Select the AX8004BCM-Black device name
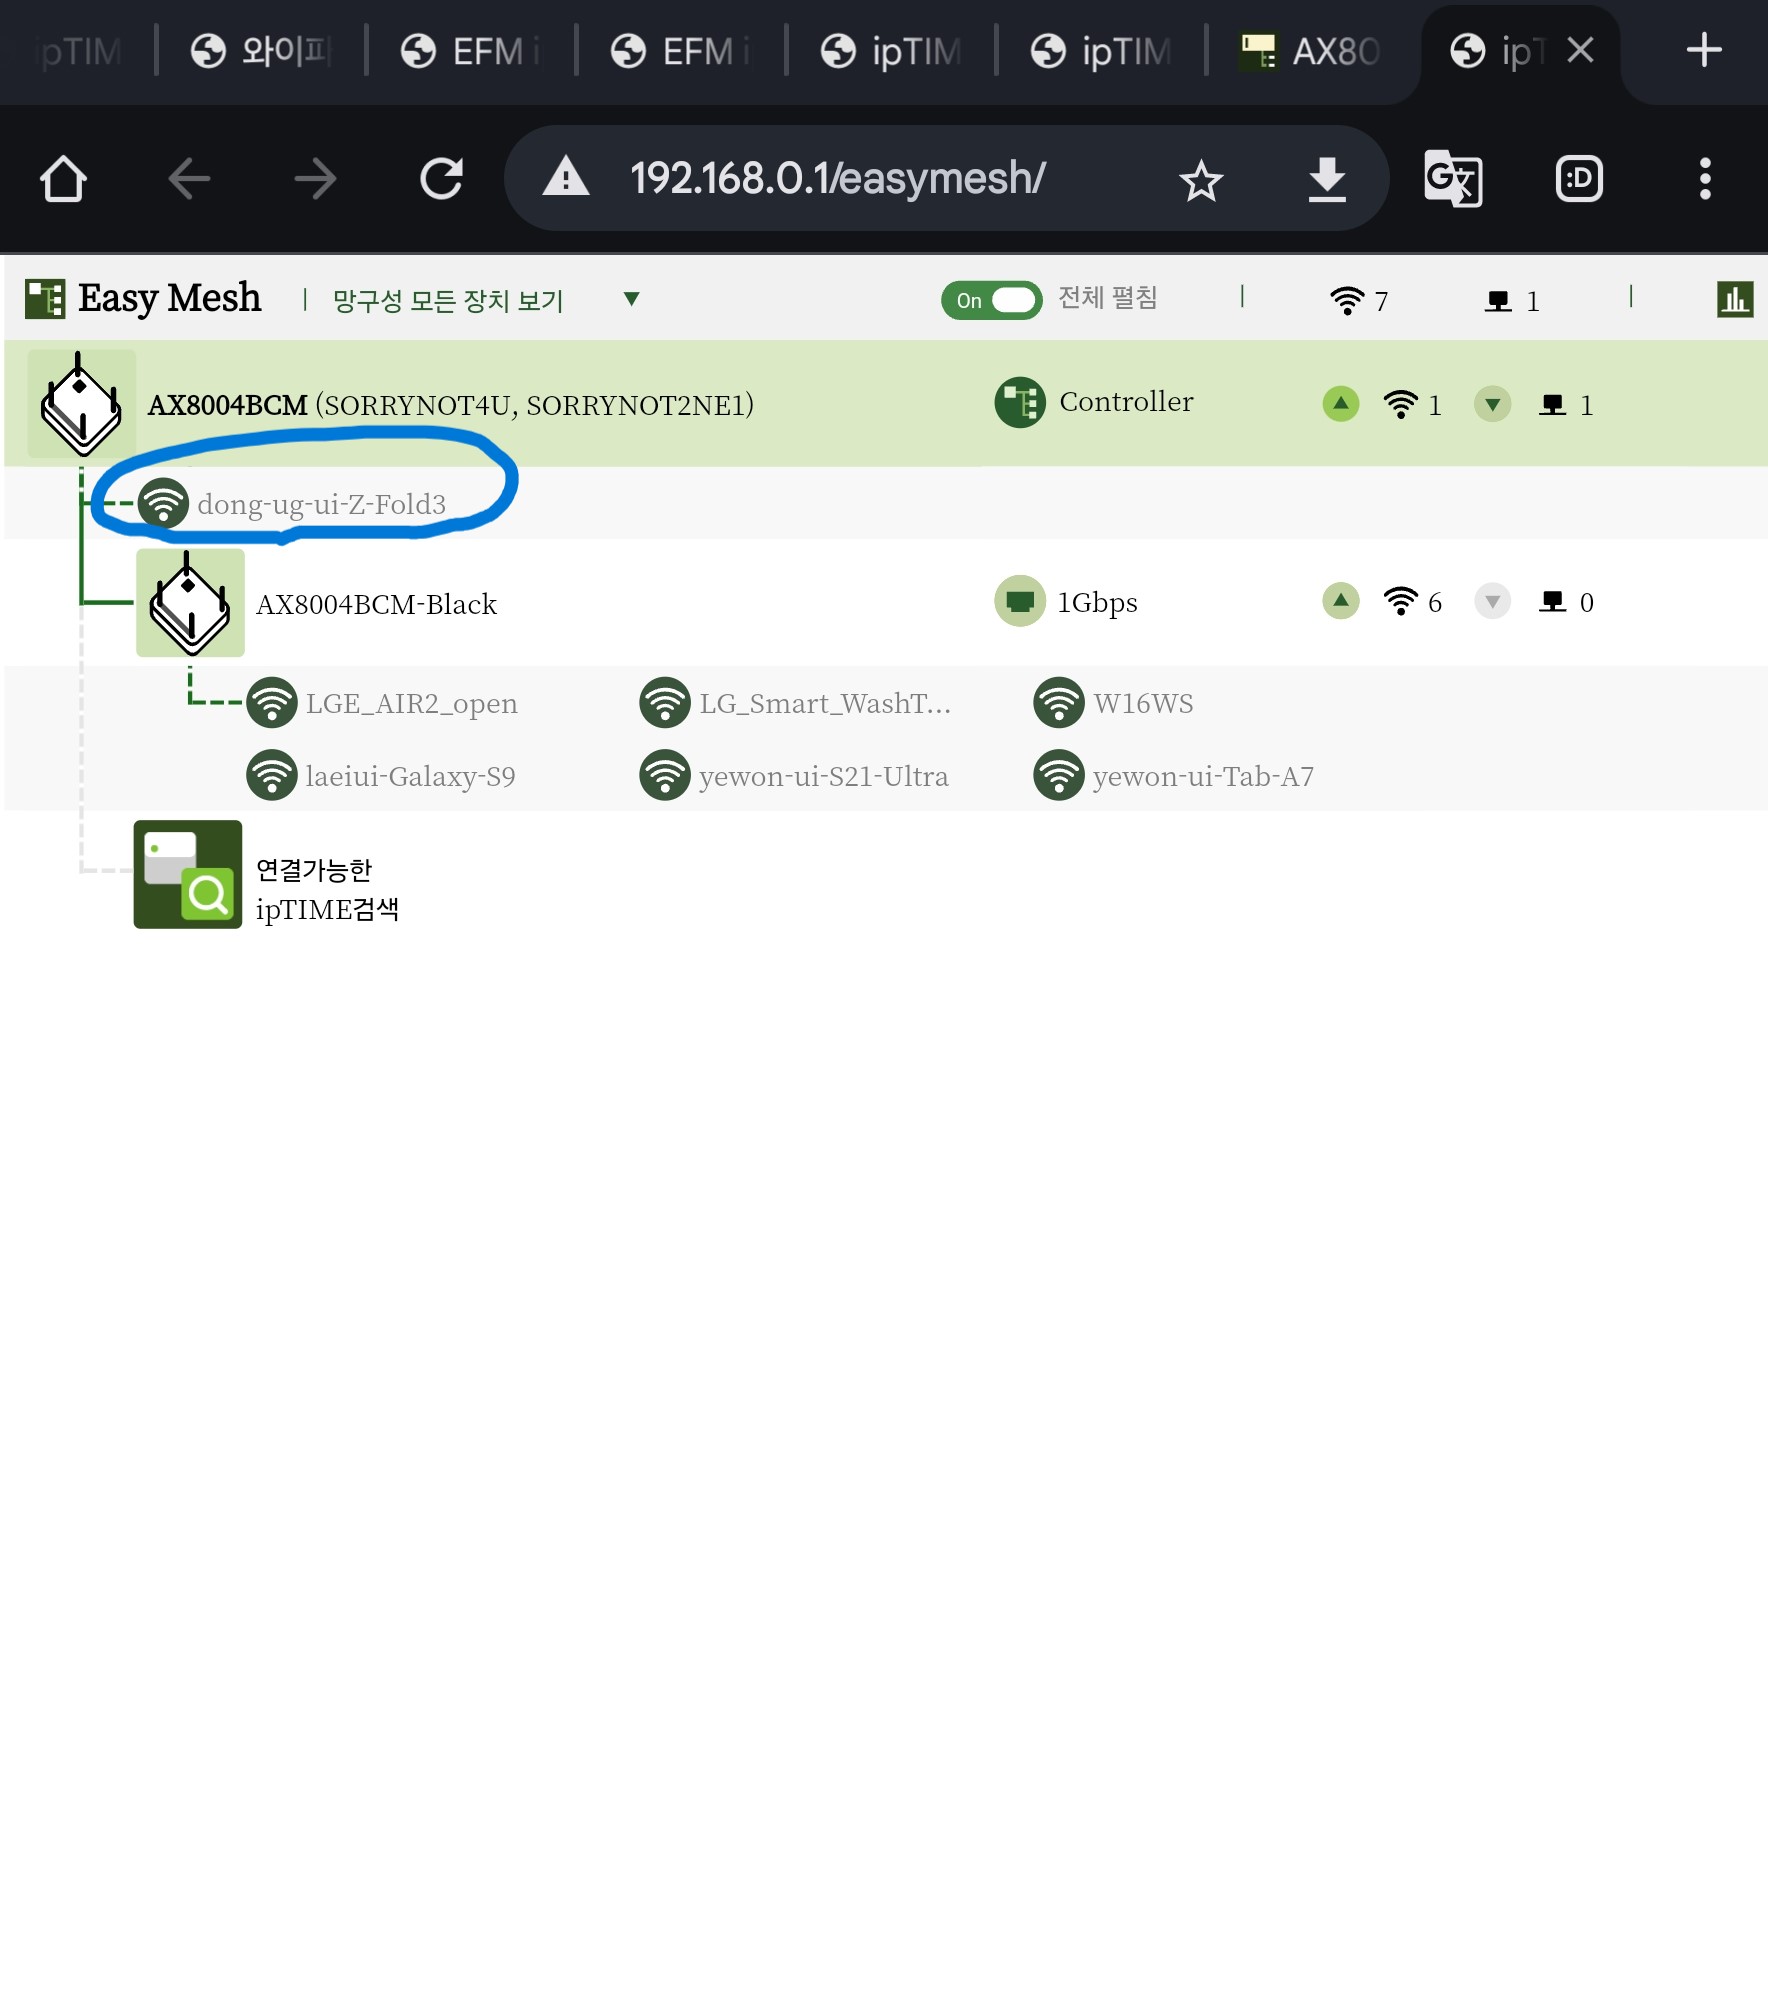Screen dimensions: 1768x1994 click(x=376, y=604)
